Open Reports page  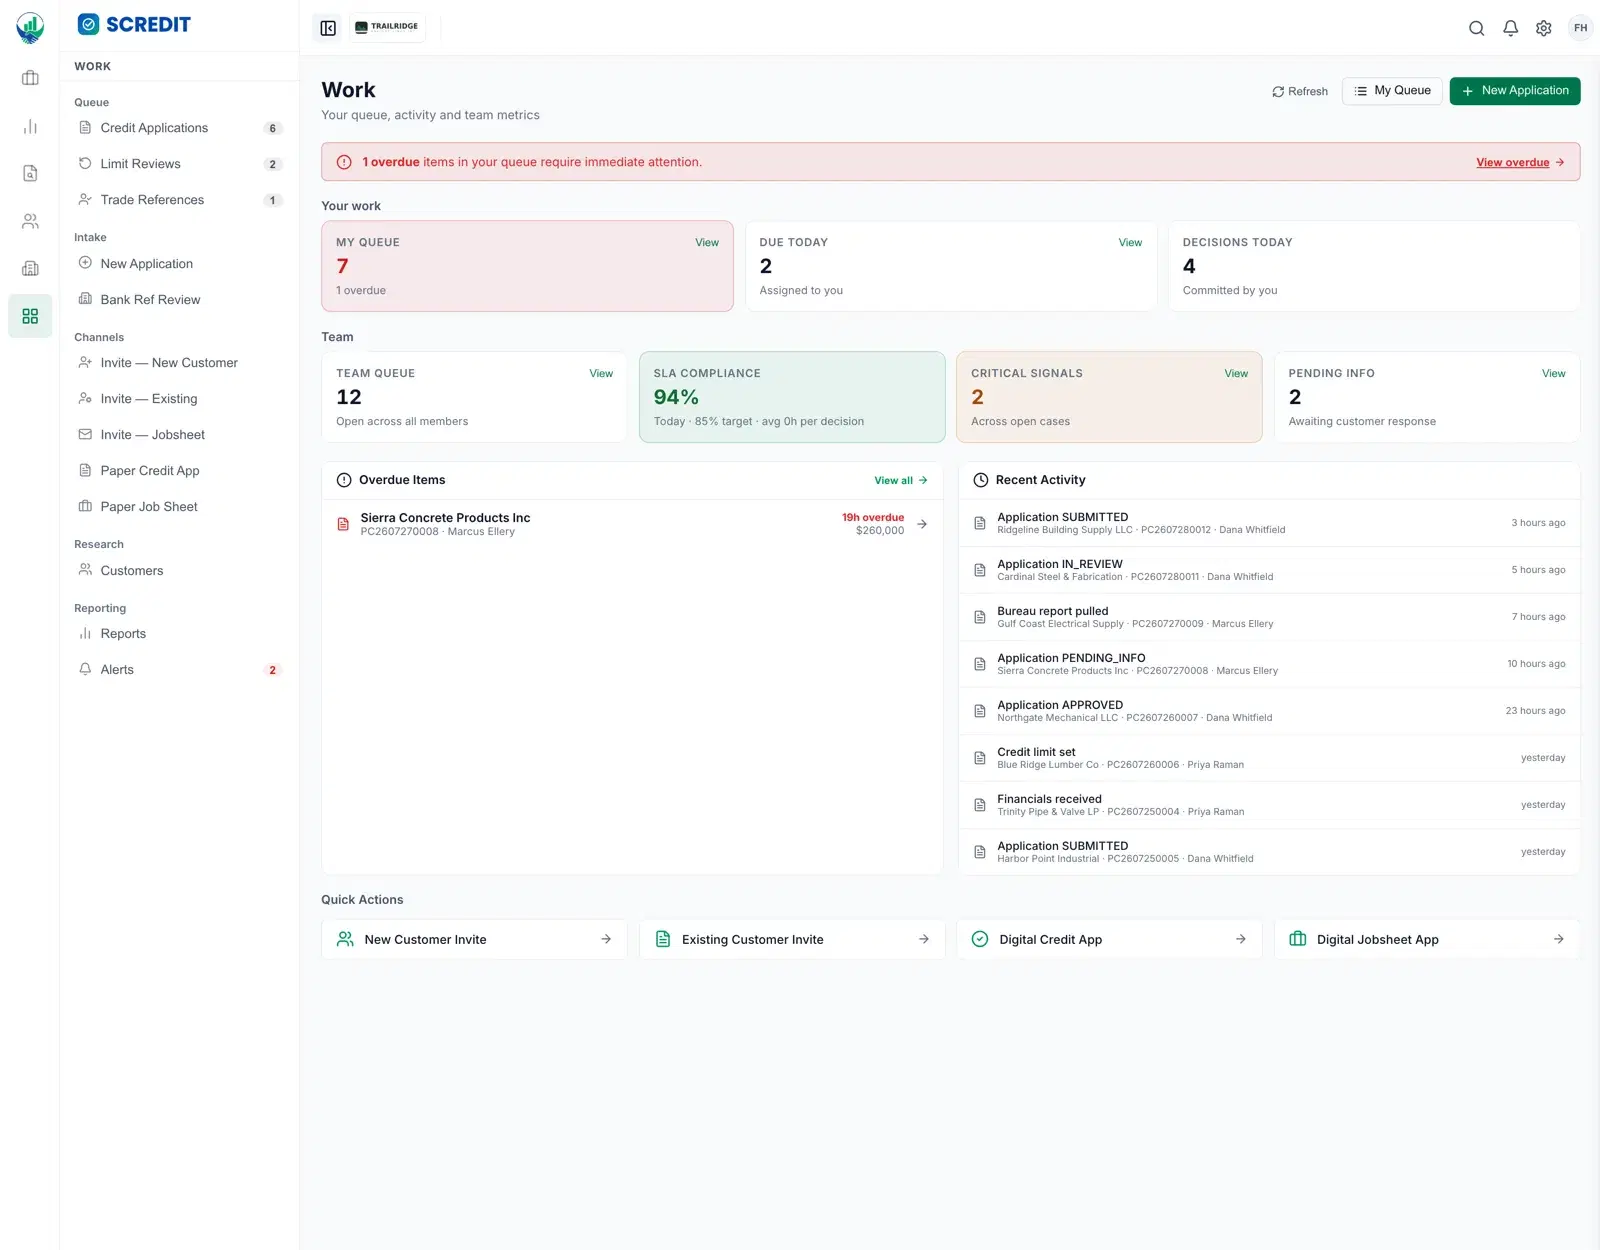[x=180, y=634]
